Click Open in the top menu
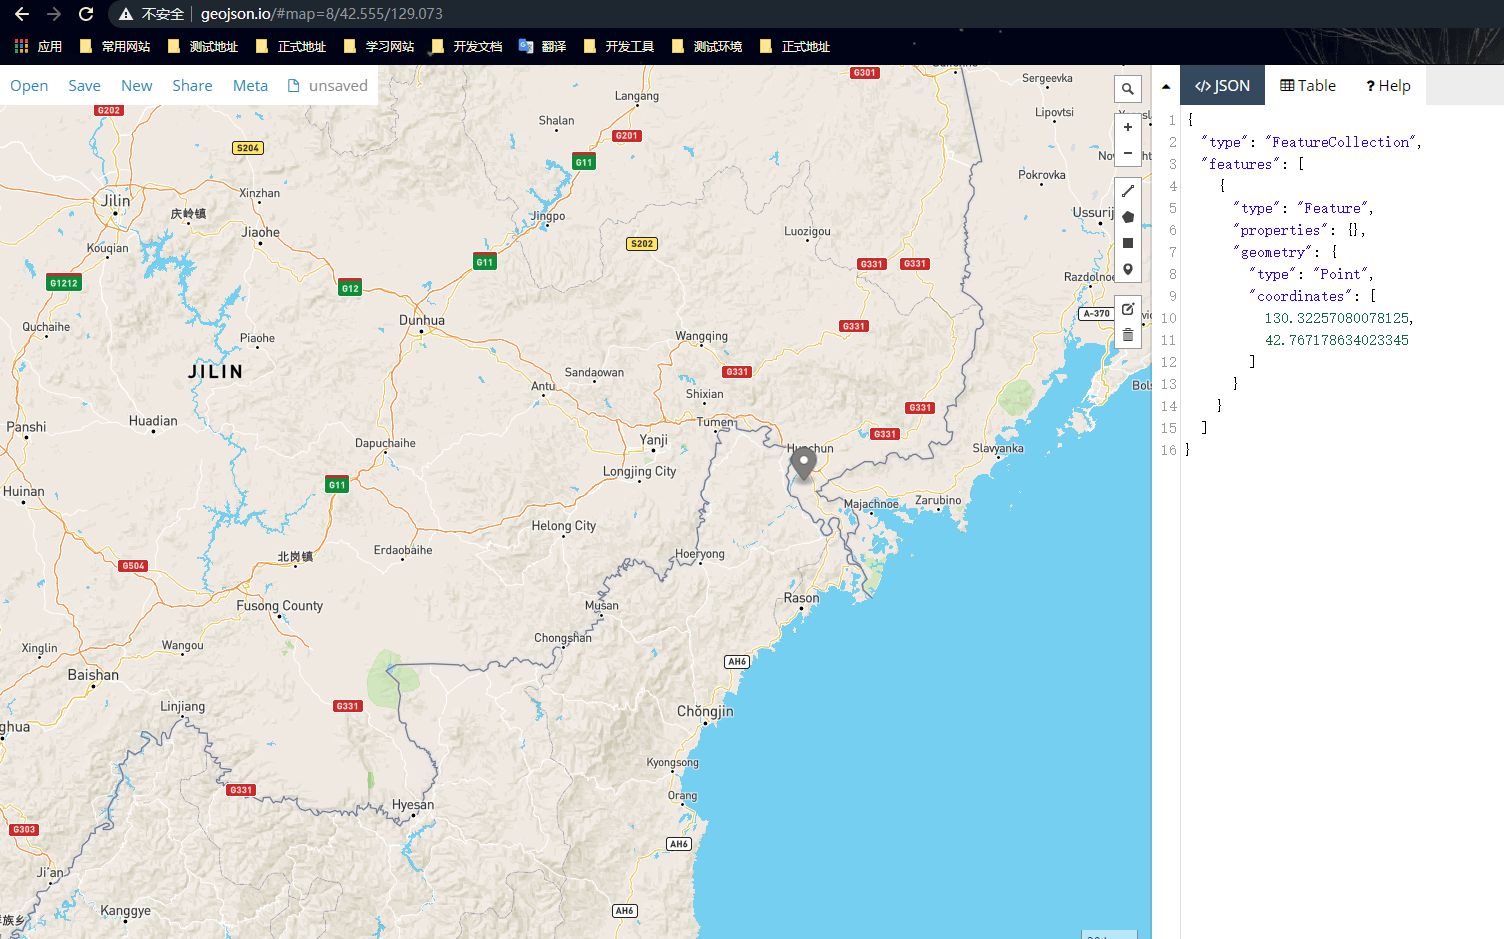Image resolution: width=1504 pixels, height=939 pixels. tap(28, 85)
